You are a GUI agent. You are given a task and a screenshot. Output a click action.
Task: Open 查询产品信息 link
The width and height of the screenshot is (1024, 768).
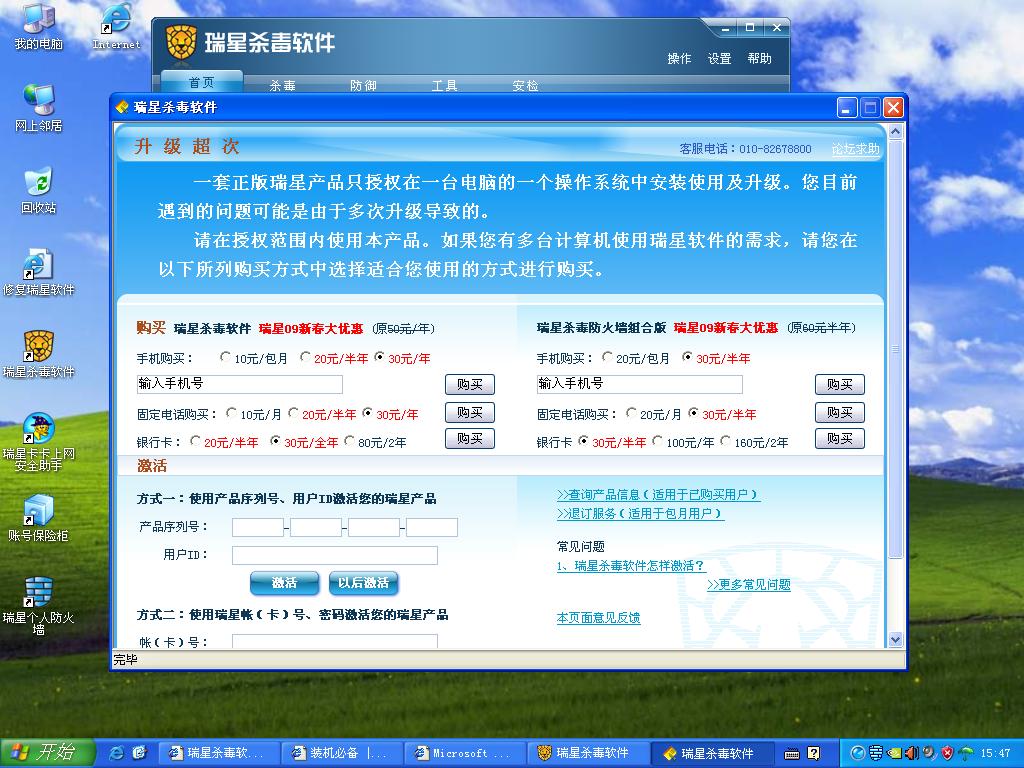658,494
